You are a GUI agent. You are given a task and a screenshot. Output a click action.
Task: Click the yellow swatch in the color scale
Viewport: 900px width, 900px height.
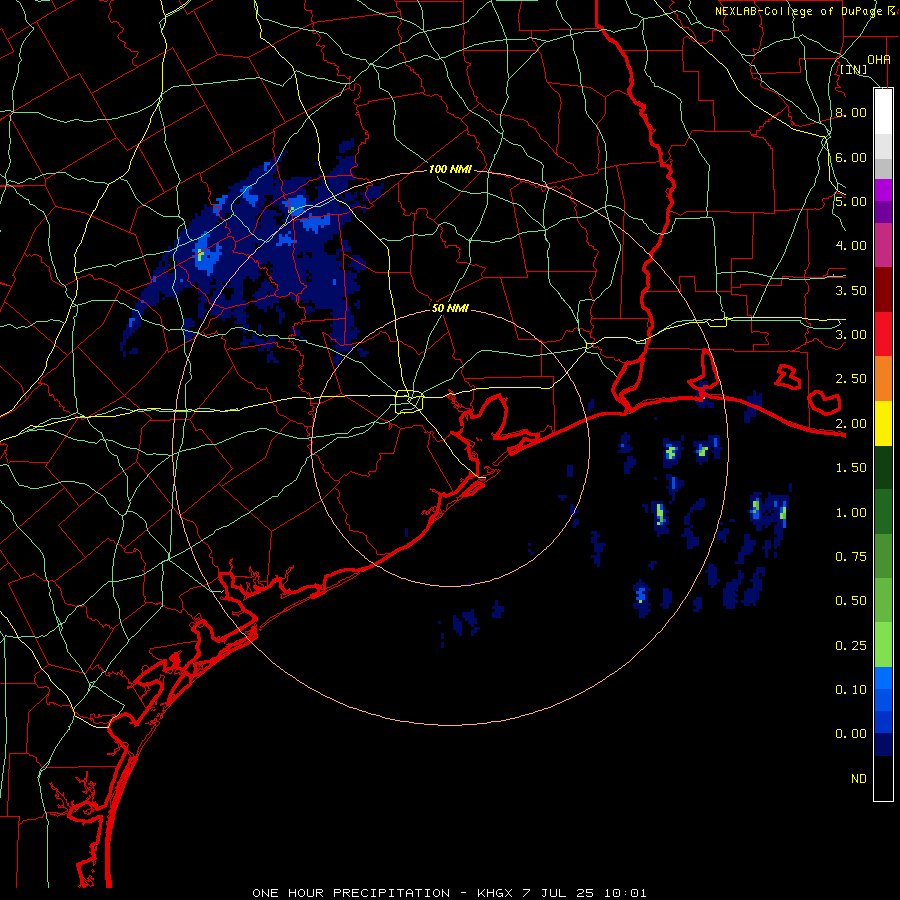883,424
